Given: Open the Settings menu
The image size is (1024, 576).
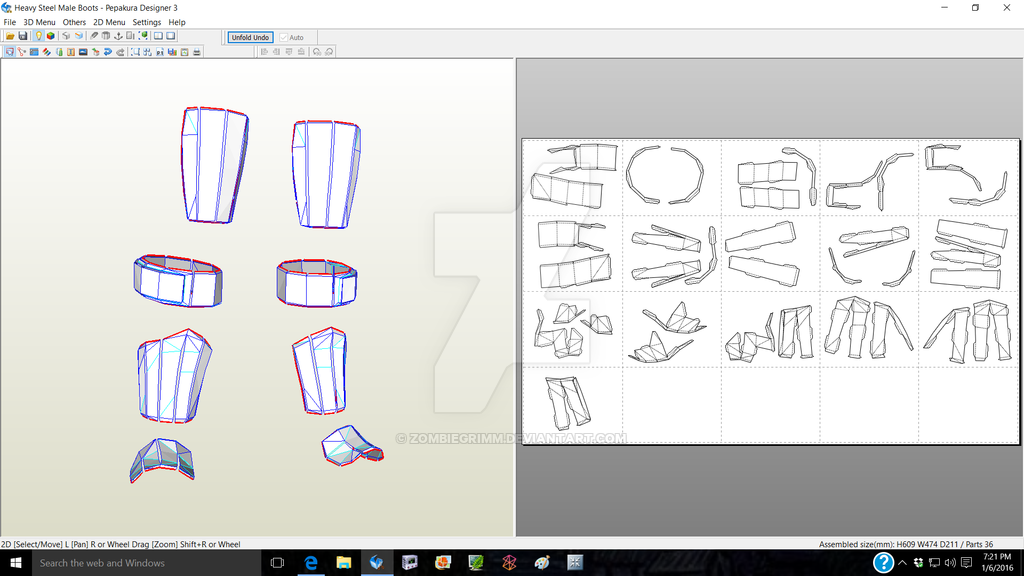Looking at the screenshot, I should pos(146,22).
